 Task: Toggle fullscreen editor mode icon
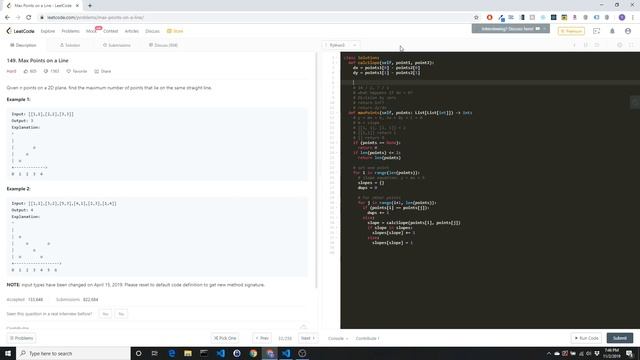[631, 45]
